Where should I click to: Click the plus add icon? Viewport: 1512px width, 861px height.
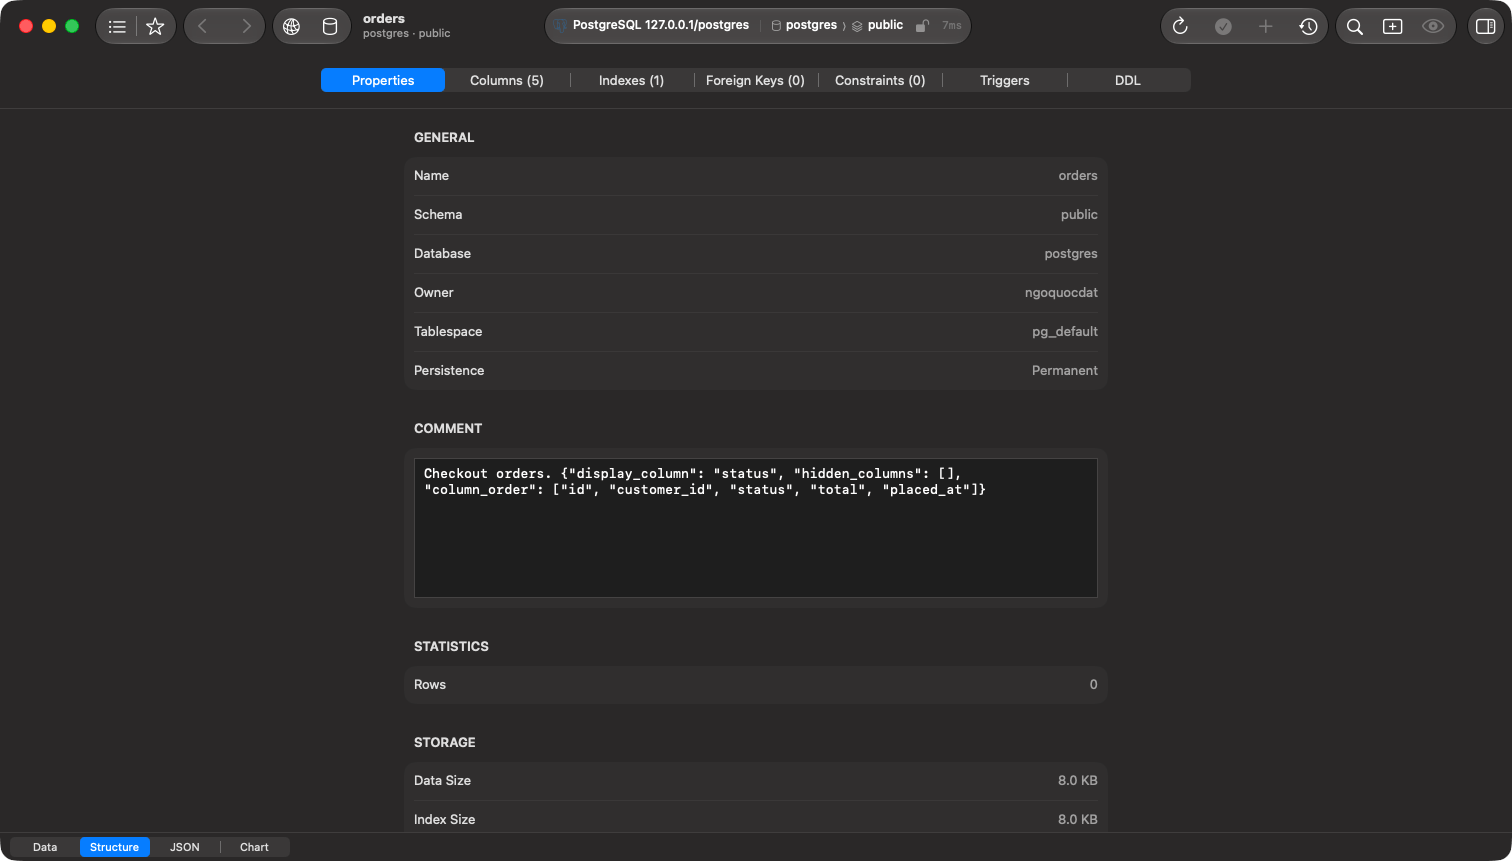(1265, 27)
